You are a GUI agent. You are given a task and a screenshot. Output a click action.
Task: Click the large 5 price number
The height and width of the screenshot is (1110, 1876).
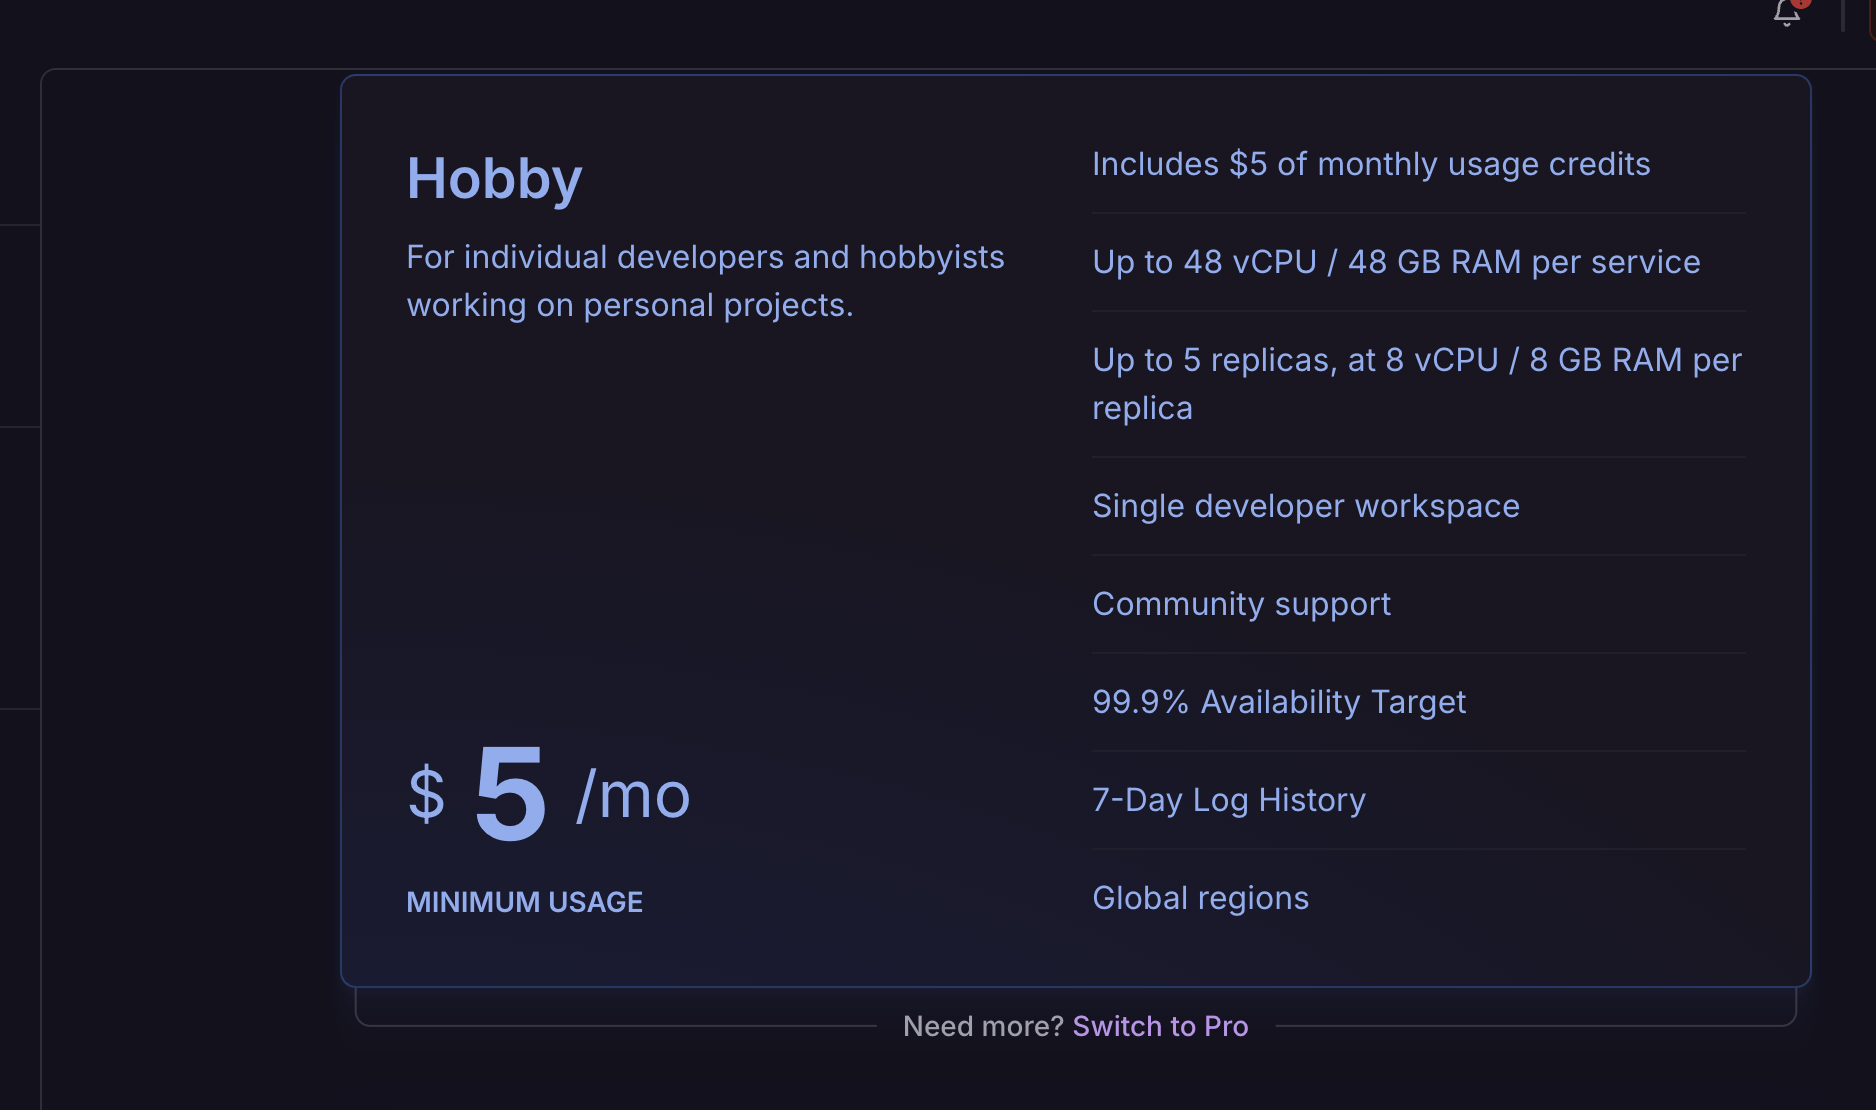tap(510, 794)
